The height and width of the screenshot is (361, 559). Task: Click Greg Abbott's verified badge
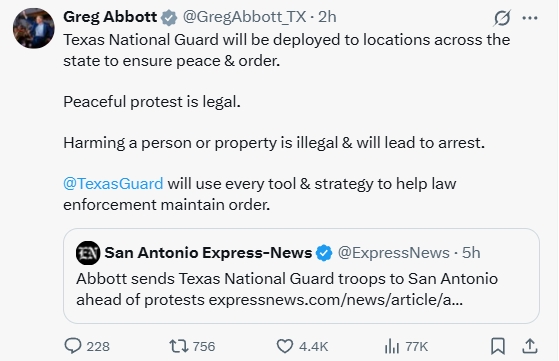tap(169, 17)
